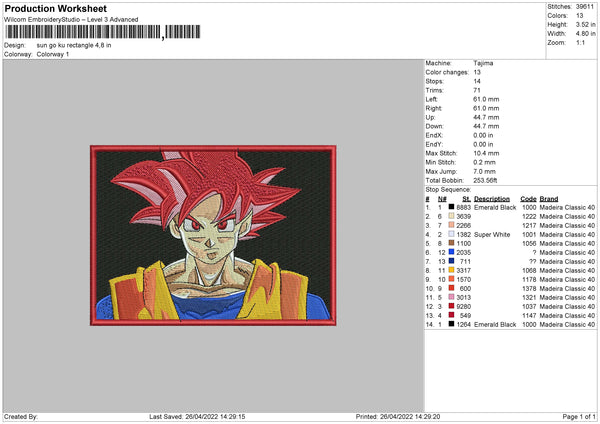Click the Min Stitch value "0.2 mm"

484,162
